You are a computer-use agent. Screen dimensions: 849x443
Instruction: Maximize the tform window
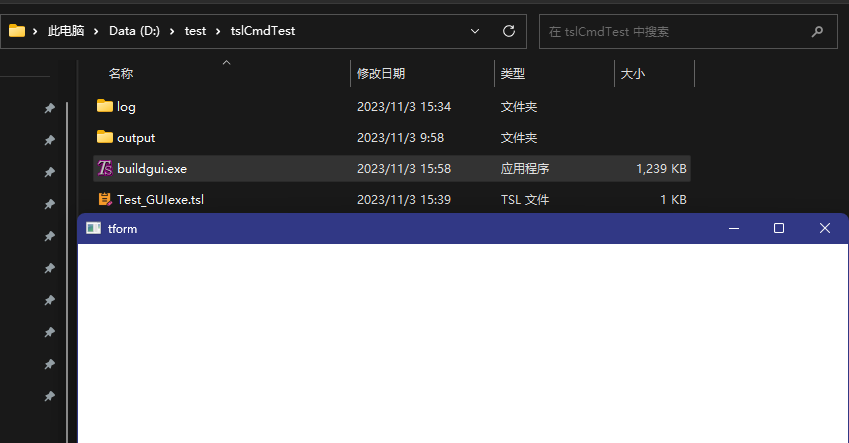click(779, 228)
